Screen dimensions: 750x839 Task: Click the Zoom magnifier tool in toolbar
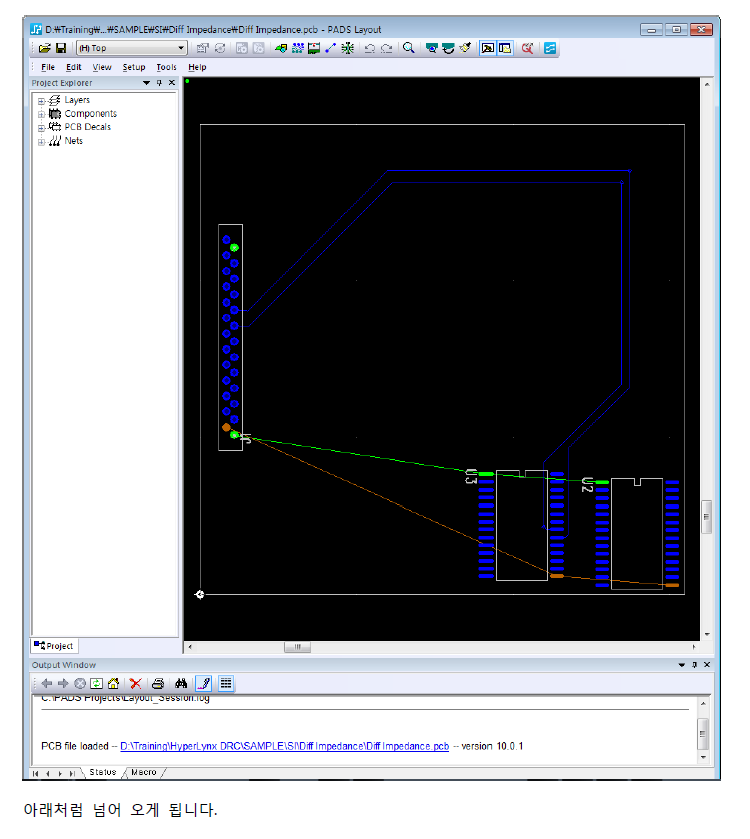408,48
